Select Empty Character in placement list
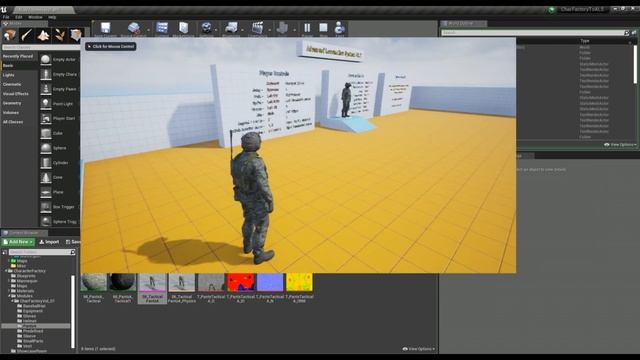 [60, 74]
